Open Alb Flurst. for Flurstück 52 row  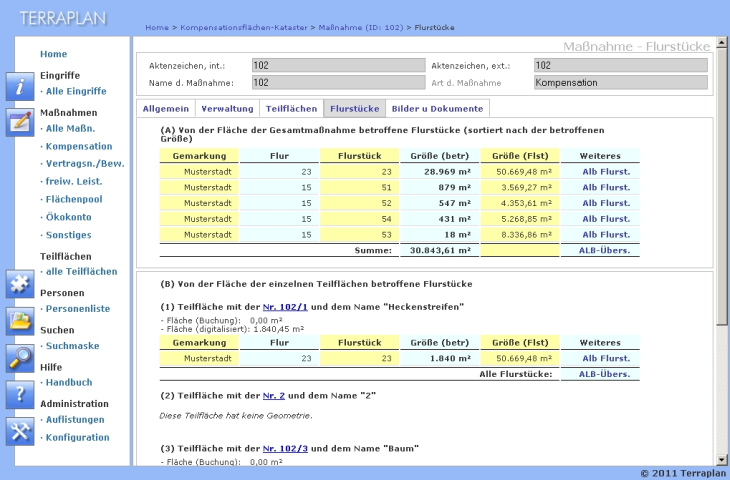pyautogui.click(x=606, y=203)
